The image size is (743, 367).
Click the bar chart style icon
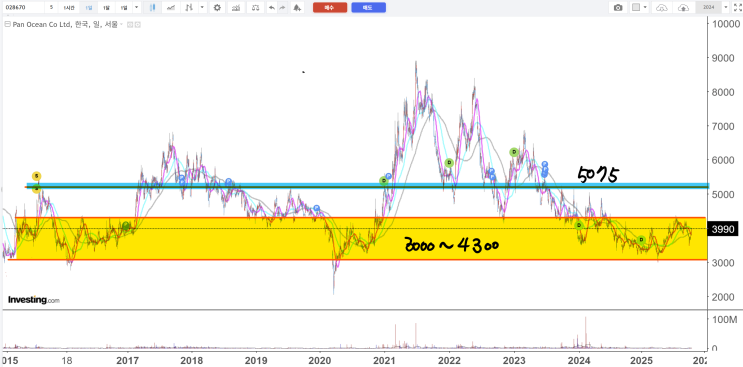pos(190,8)
